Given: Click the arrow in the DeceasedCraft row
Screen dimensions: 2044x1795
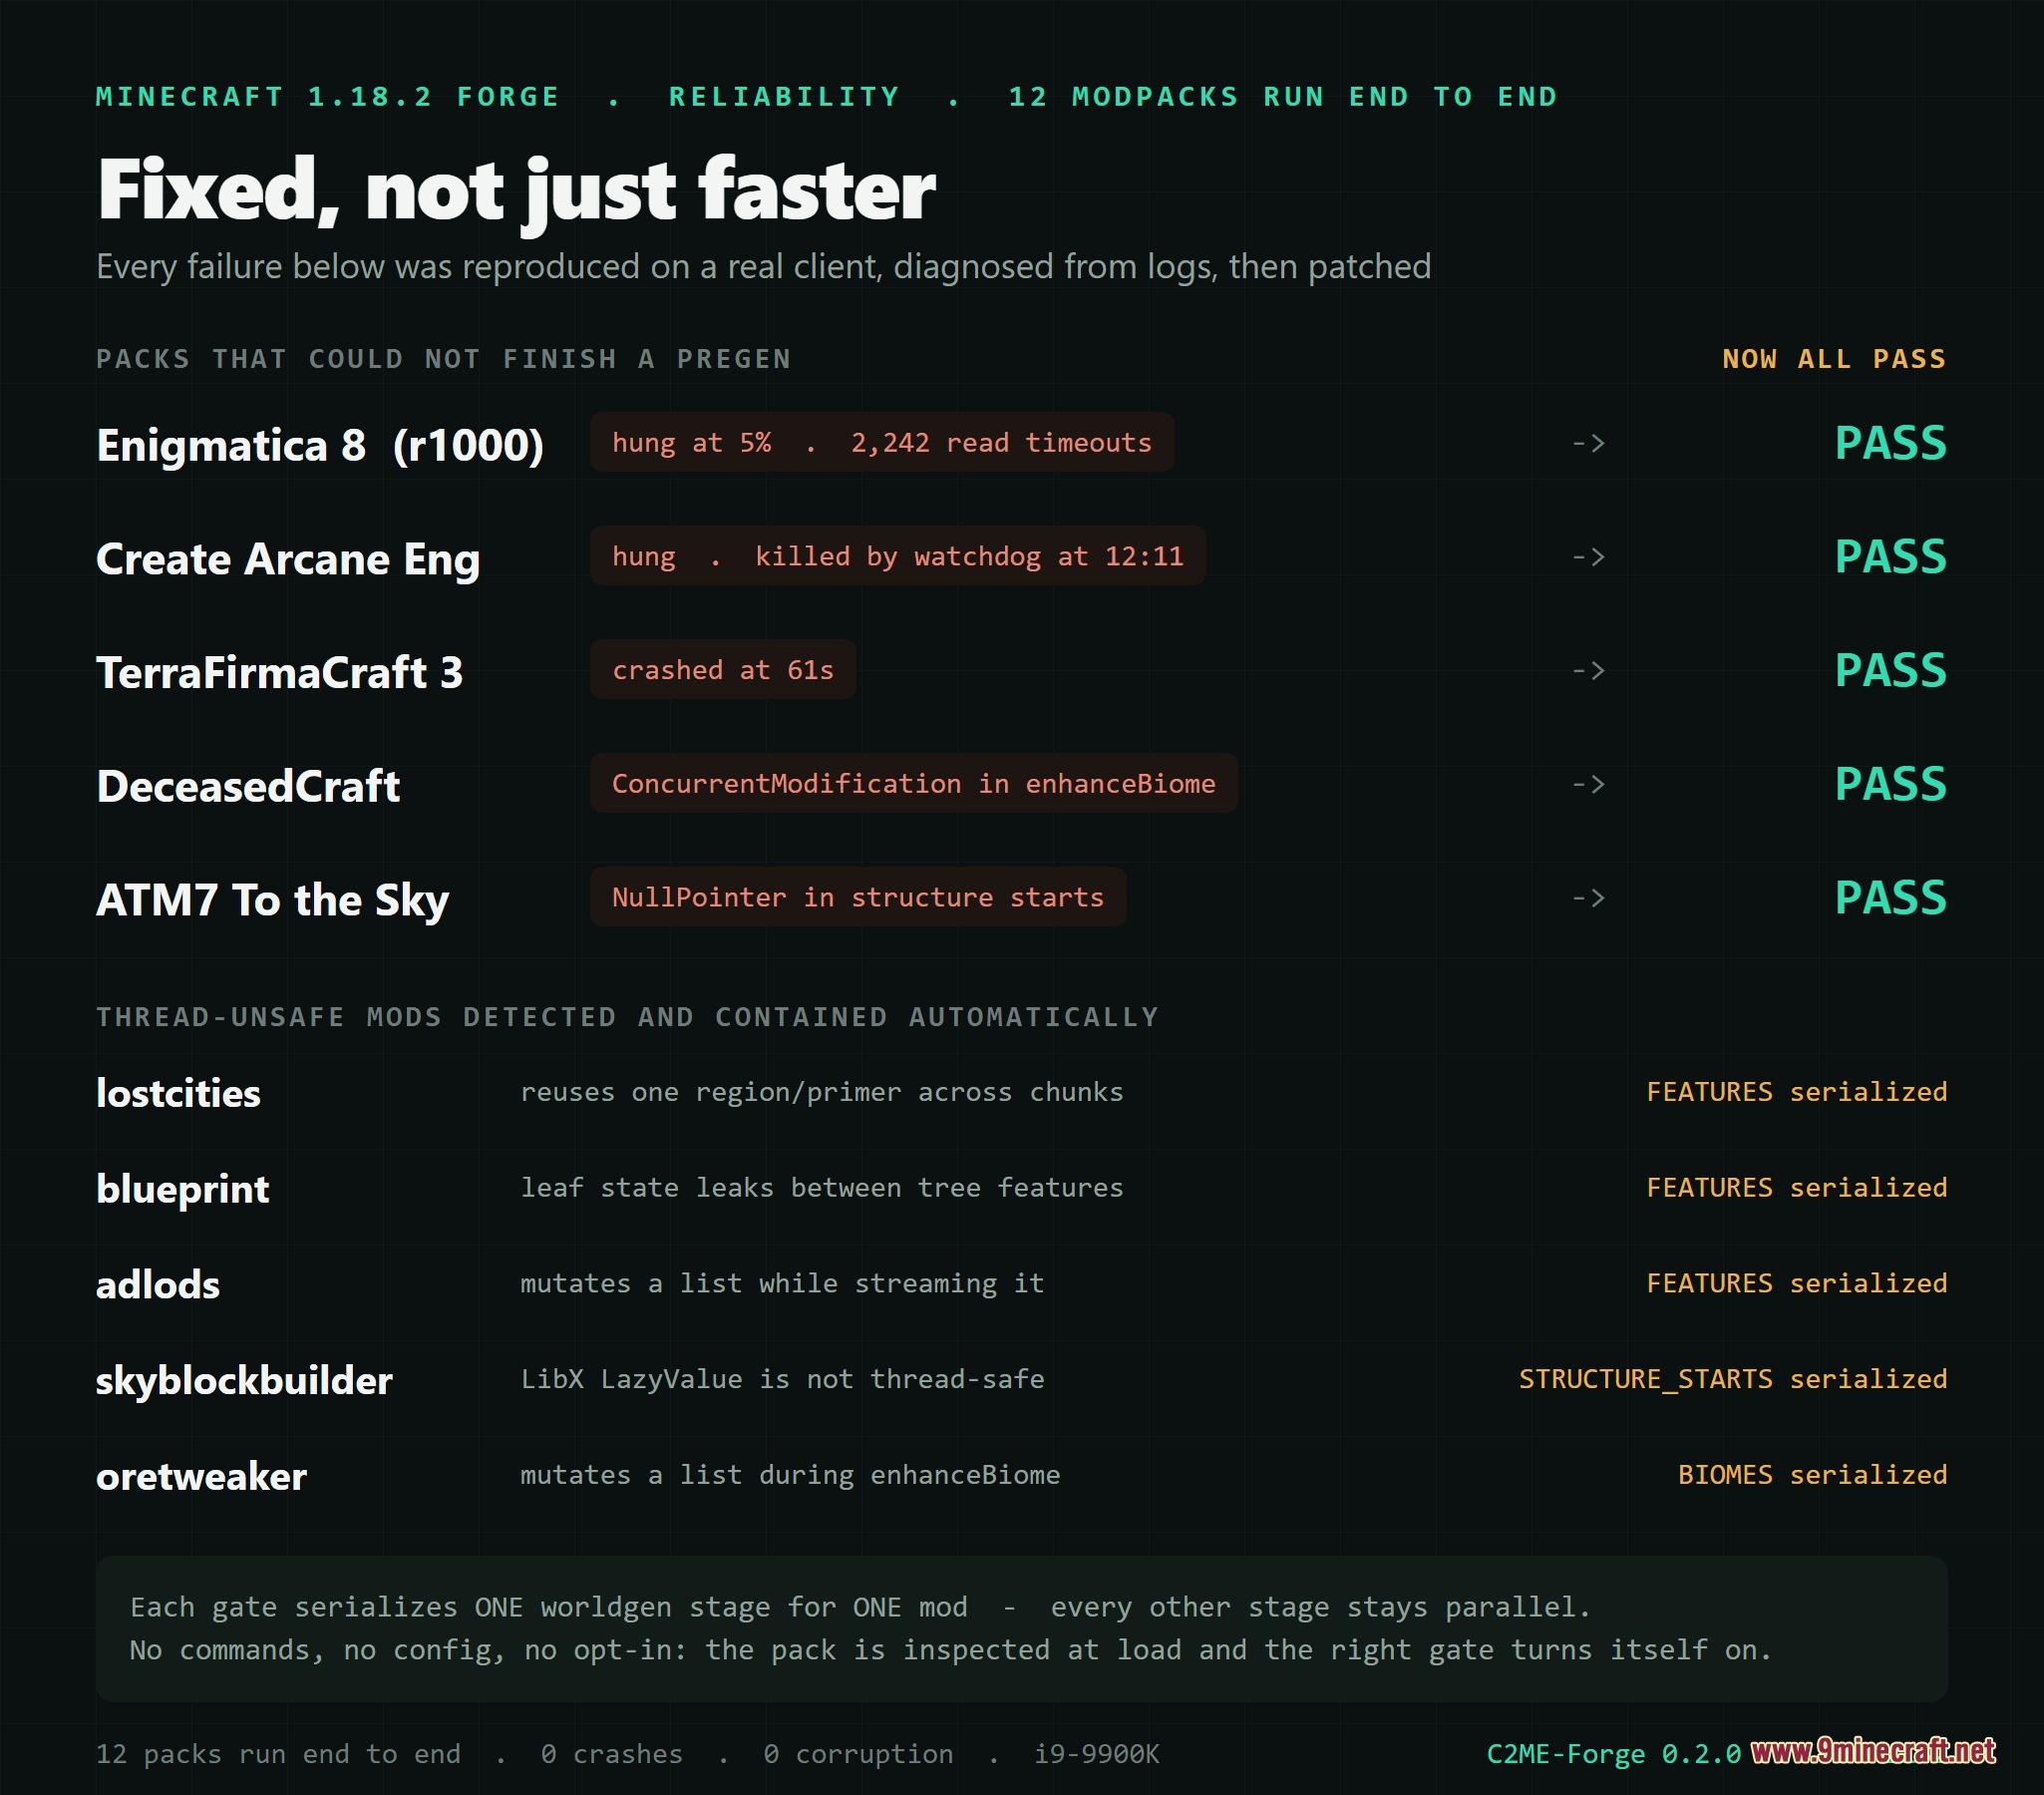Looking at the screenshot, I should (x=1589, y=785).
